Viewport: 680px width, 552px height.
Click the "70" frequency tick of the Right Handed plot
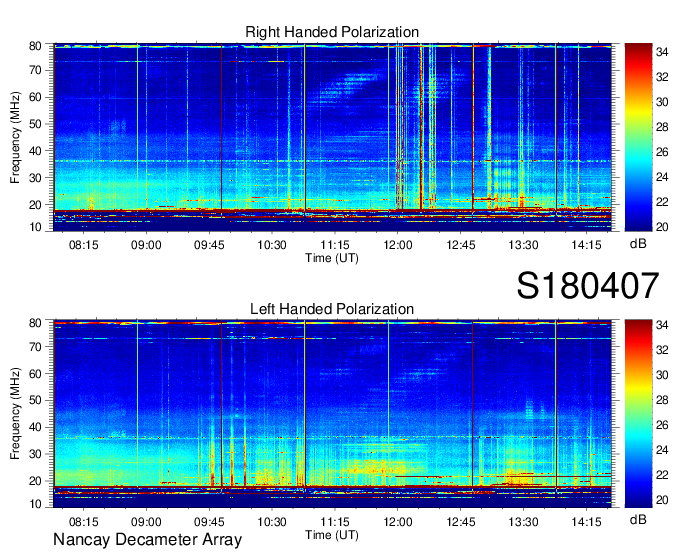[x=35, y=70]
